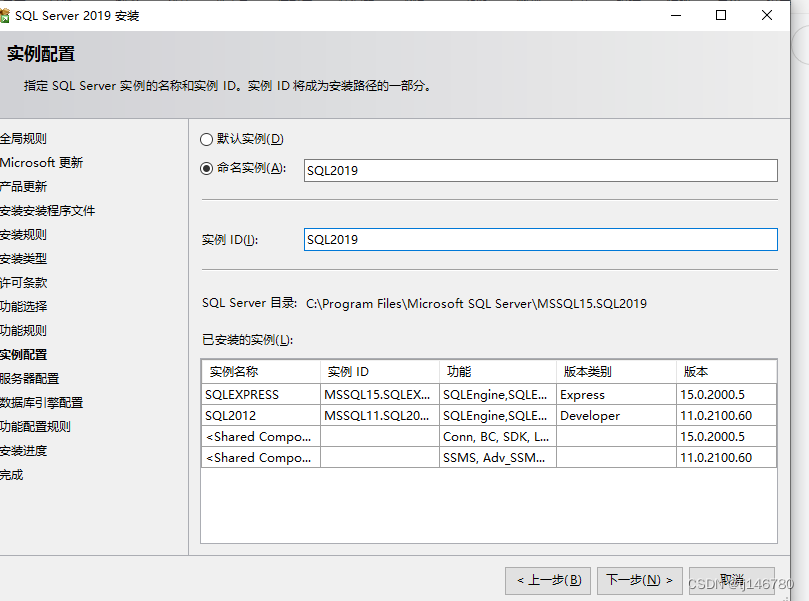Select the 许可条款 step
809x601 pixels.
(x=23, y=283)
